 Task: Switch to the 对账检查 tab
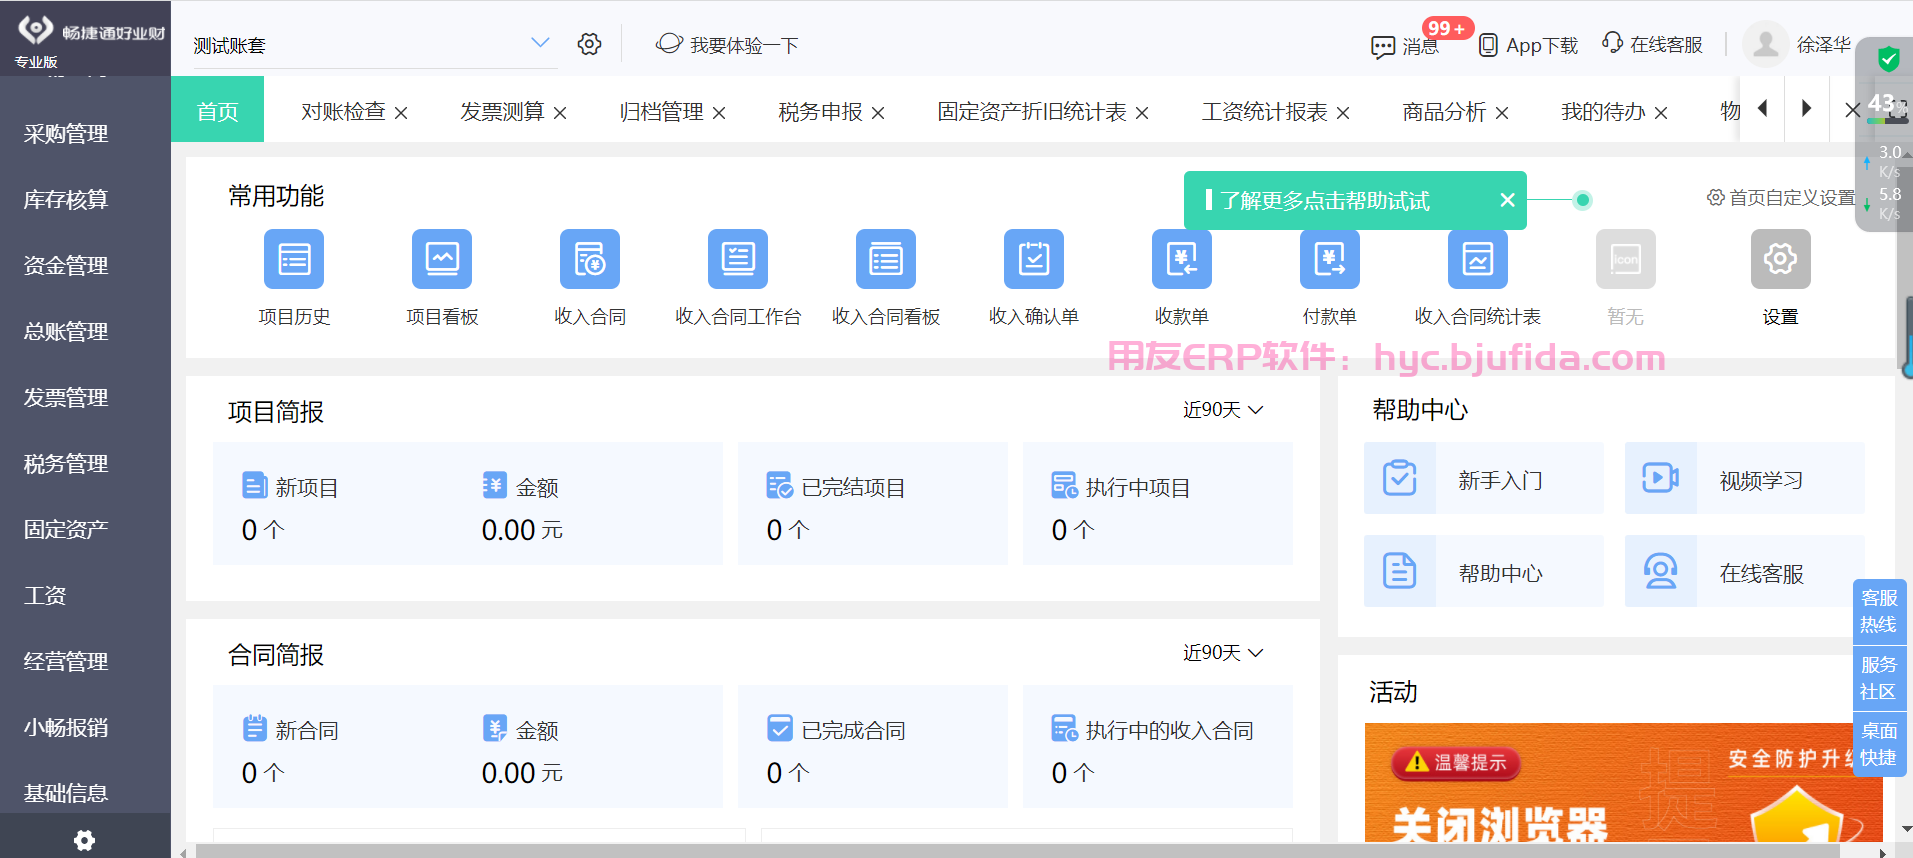point(343,112)
